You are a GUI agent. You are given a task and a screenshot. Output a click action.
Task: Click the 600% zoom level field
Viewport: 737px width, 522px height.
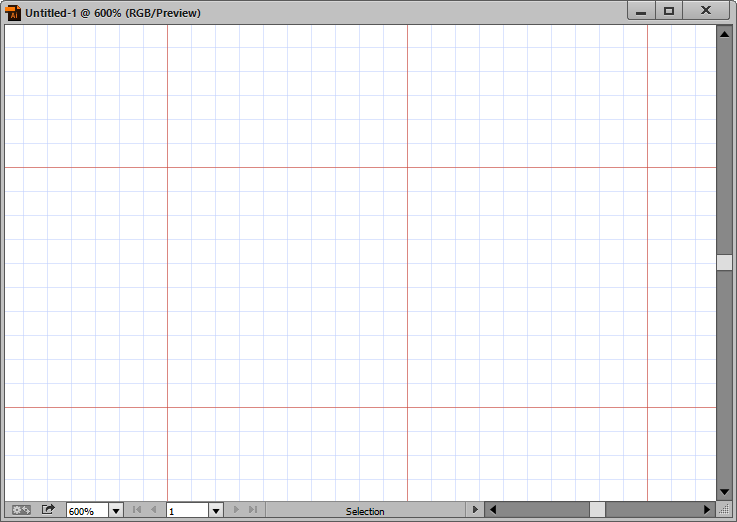point(87,511)
